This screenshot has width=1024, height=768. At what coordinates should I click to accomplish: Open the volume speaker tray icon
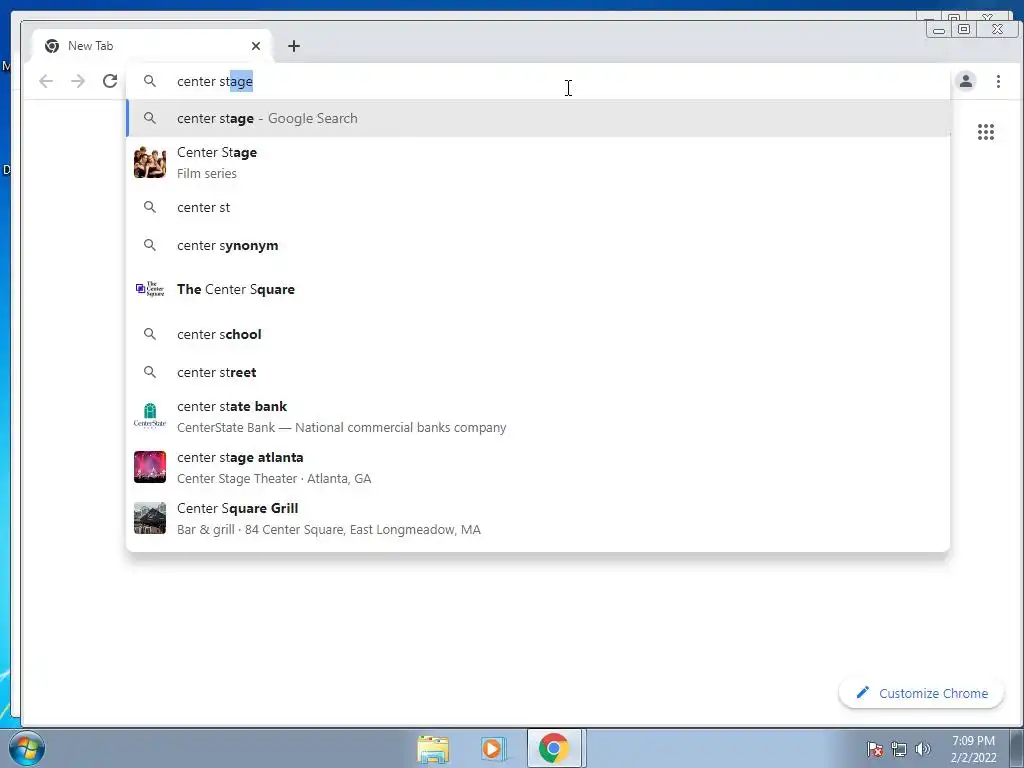point(923,749)
